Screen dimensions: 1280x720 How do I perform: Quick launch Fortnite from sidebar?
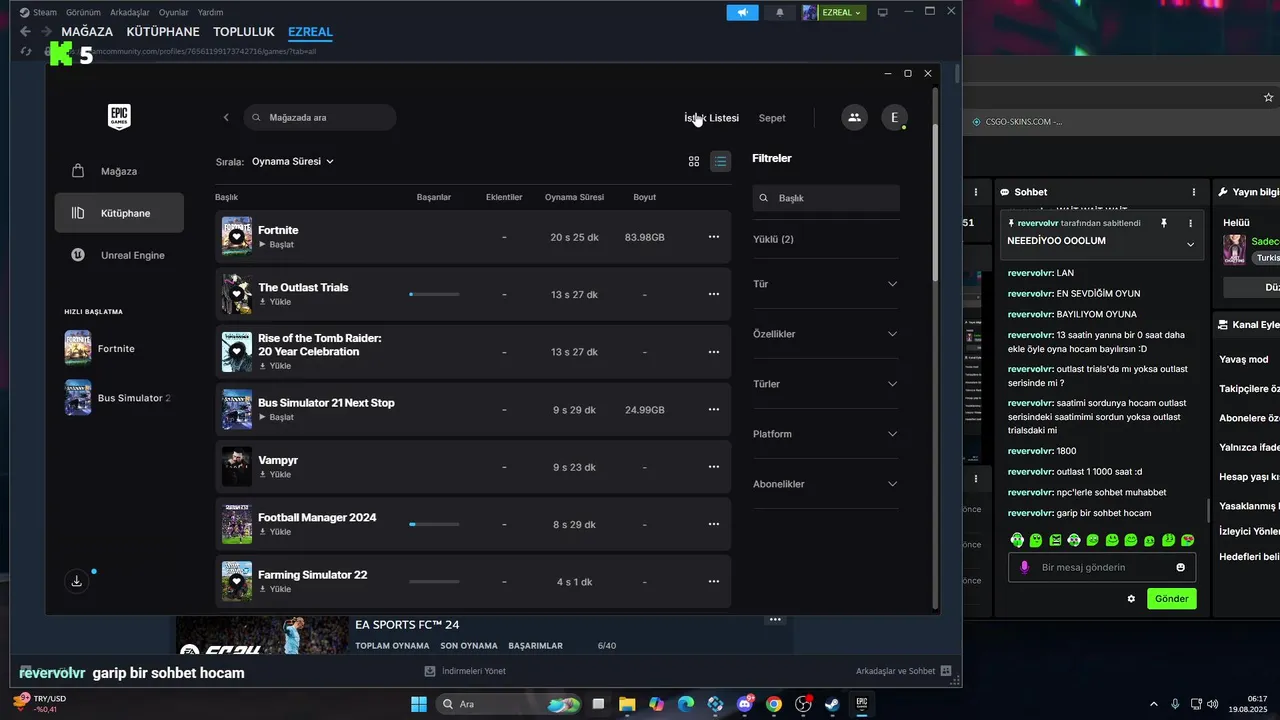pyautogui.click(x=119, y=348)
